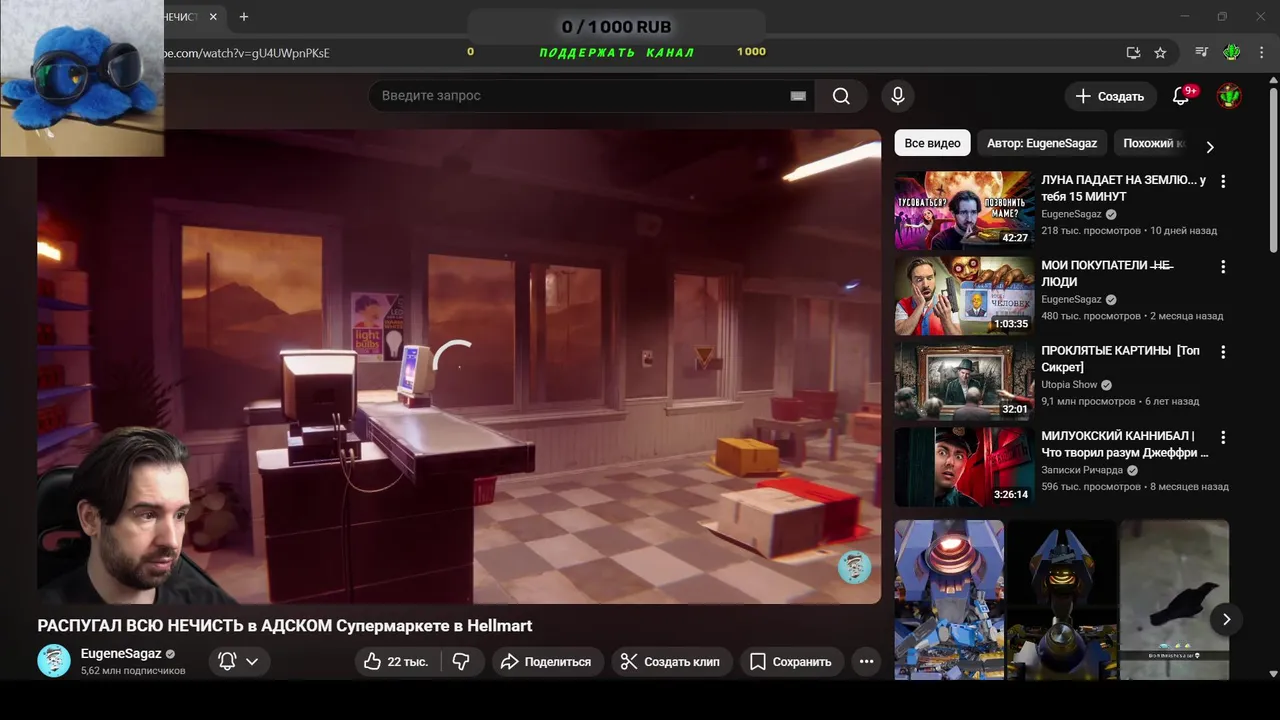The height and width of the screenshot is (720, 1280).
Task: Start voice search with microphone icon
Action: tap(898, 96)
